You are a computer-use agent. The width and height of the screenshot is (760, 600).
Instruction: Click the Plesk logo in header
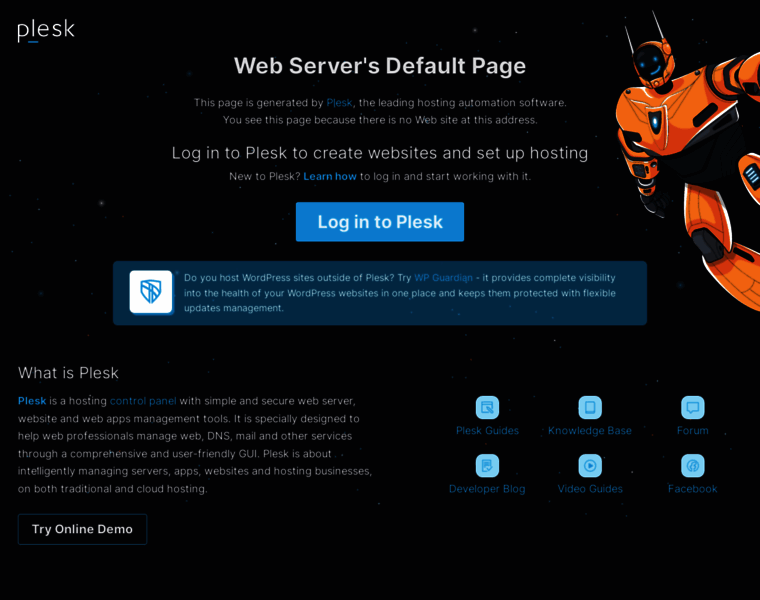click(x=46, y=30)
